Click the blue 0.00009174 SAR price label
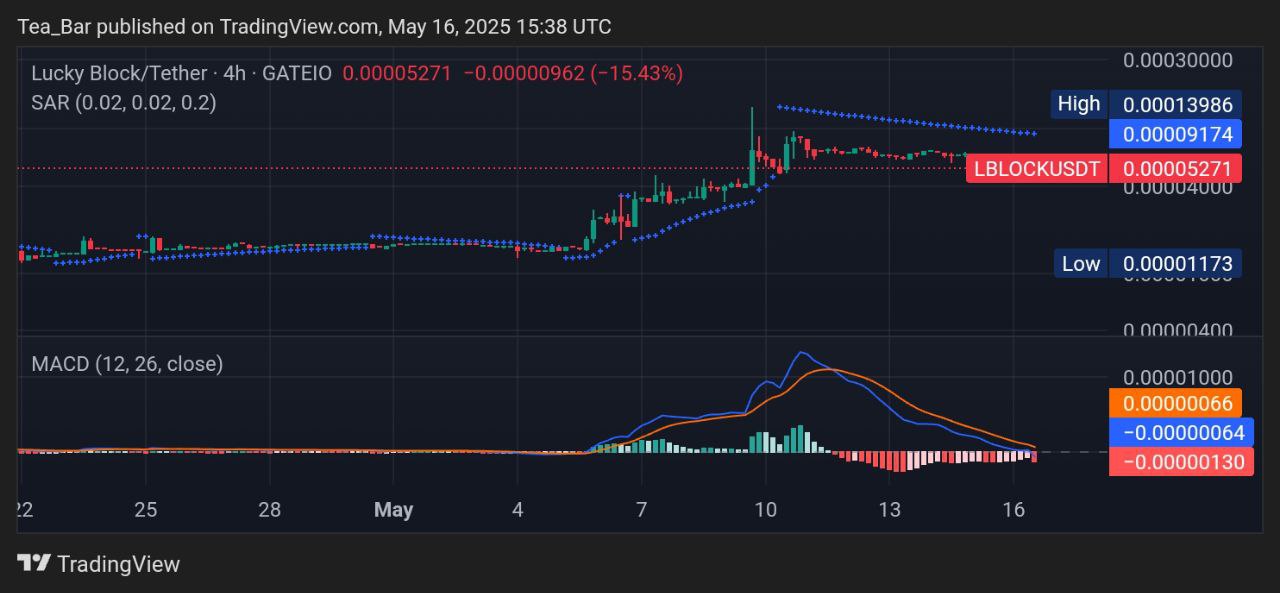Image resolution: width=1280 pixels, height=593 pixels. tap(1177, 134)
